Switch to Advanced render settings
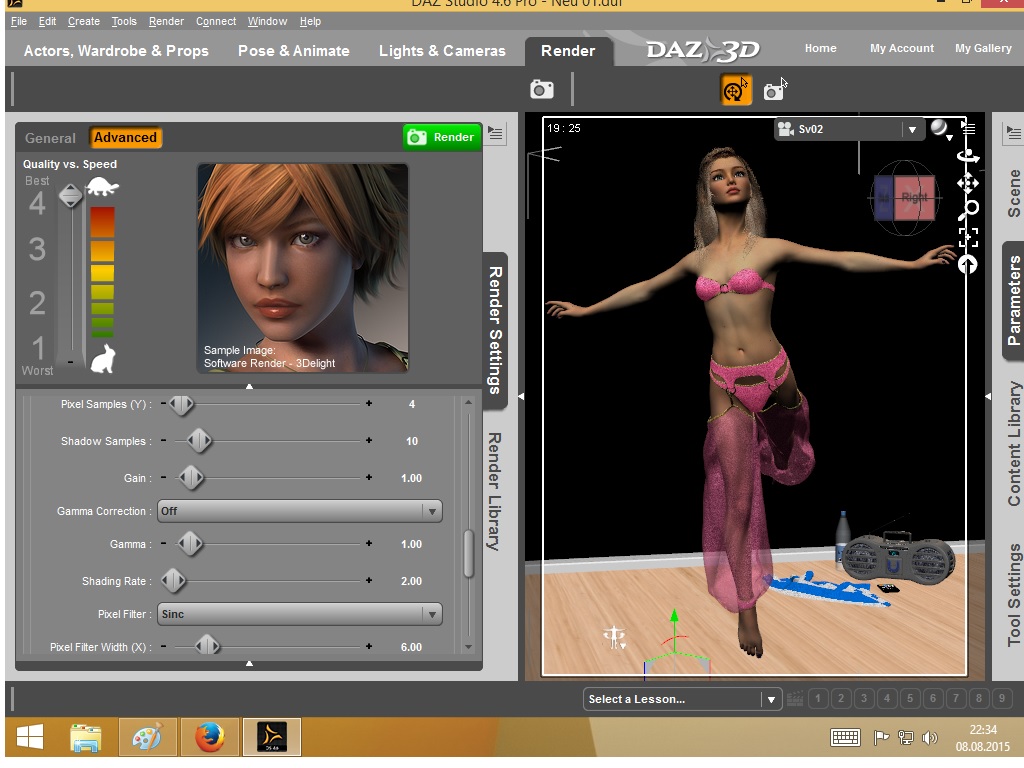The height and width of the screenshot is (768, 1024). [x=125, y=138]
